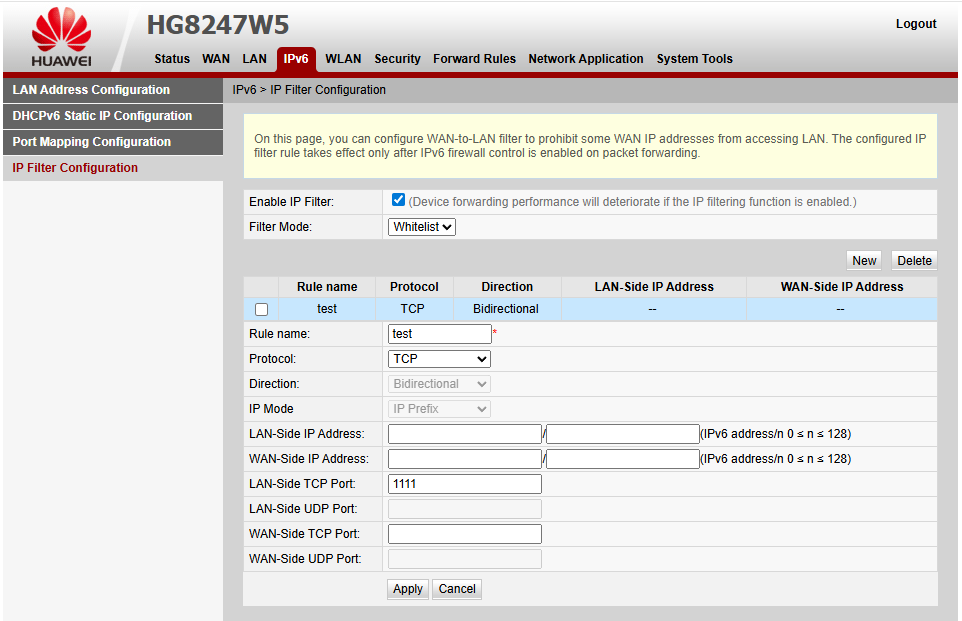The height and width of the screenshot is (621, 962).
Task: Click the Delete button
Action: coord(914,261)
